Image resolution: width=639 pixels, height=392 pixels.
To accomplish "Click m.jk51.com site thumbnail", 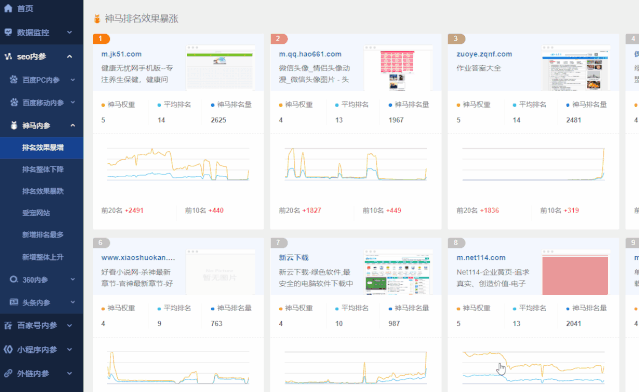I will click(220, 68).
